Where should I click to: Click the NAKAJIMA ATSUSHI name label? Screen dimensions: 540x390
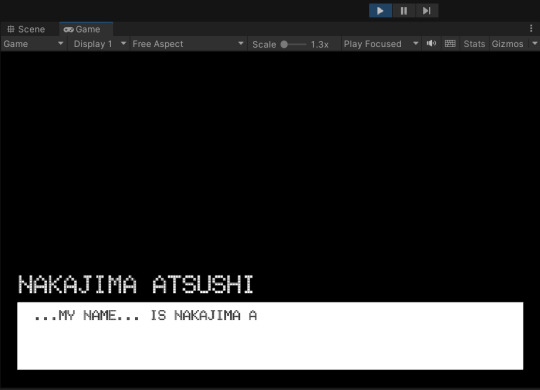click(136, 285)
